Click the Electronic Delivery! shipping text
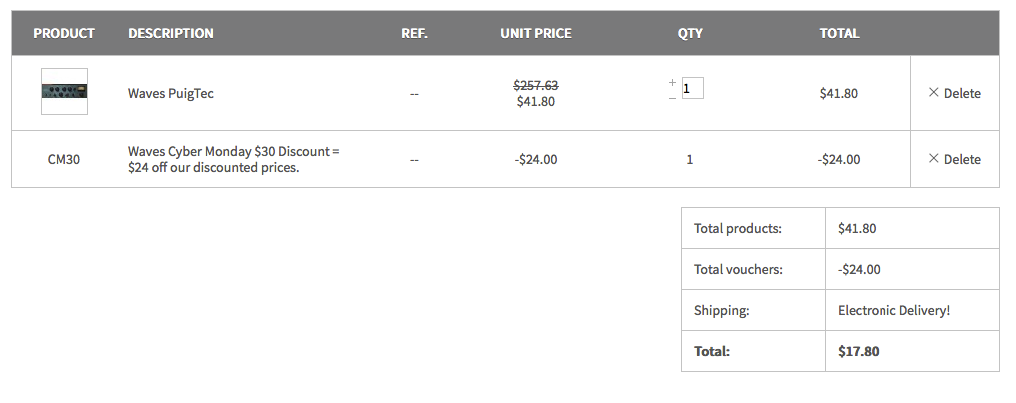 (x=894, y=310)
